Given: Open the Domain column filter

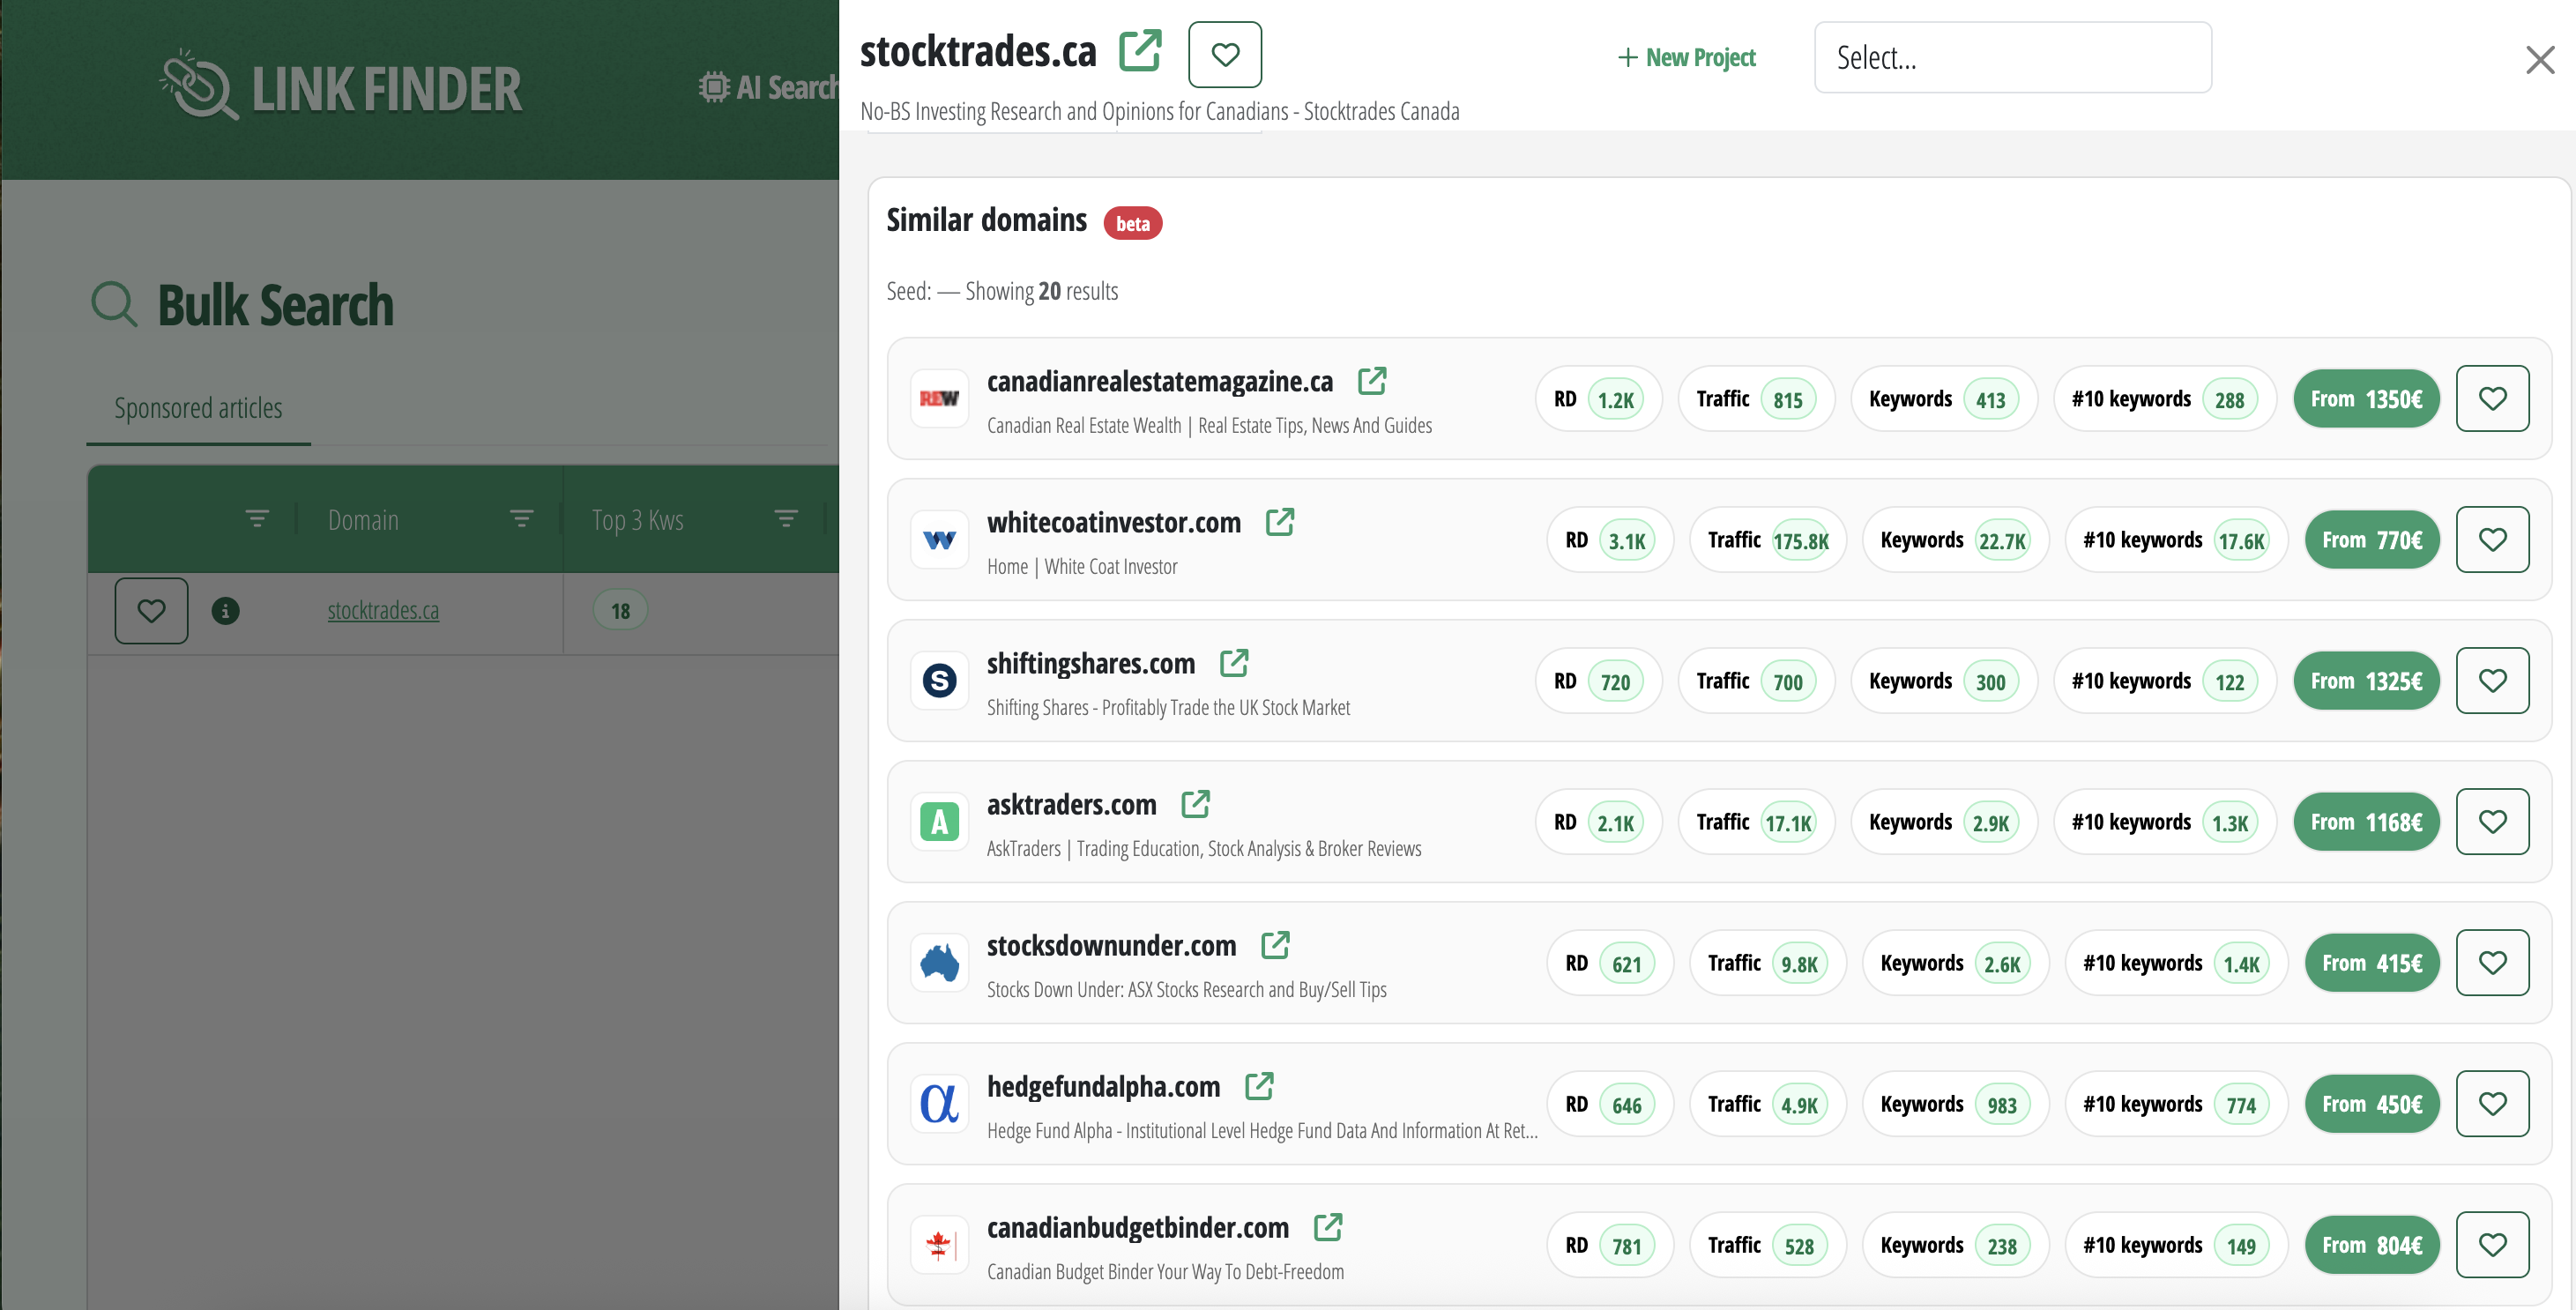Looking at the screenshot, I should pos(521,518).
